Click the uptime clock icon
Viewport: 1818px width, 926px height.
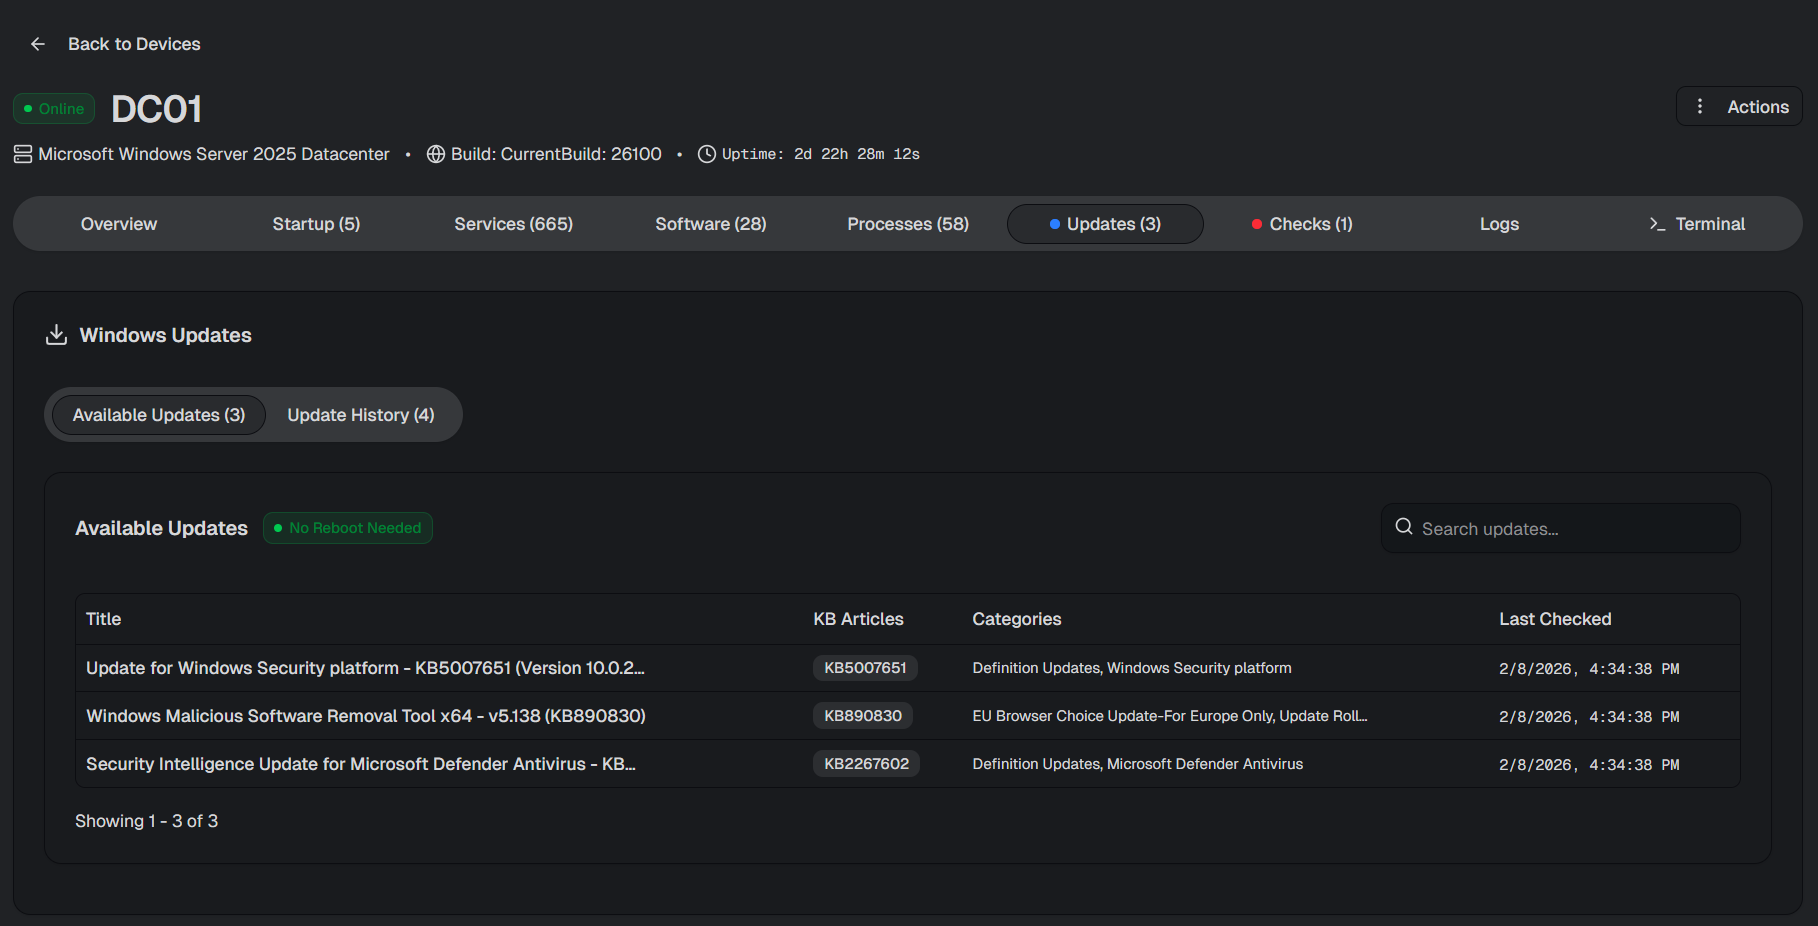click(x=706, y=154)
